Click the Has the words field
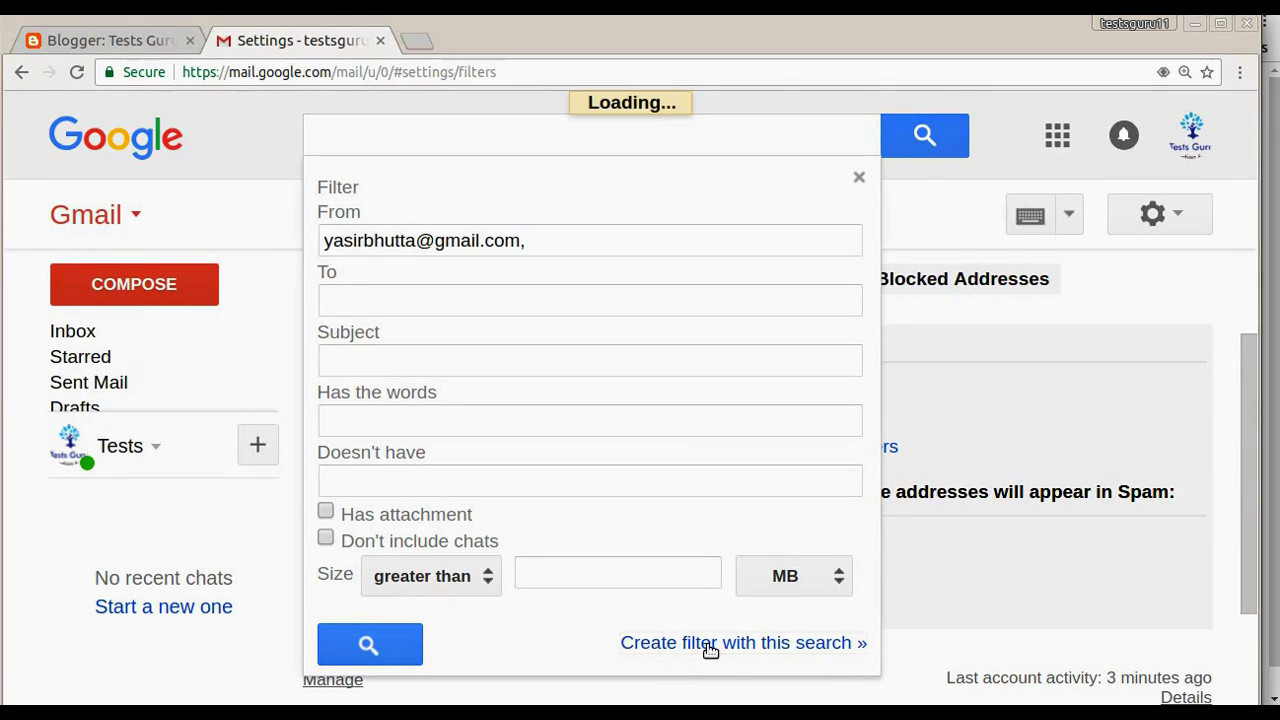1280x720 pixels. click(x=590, y=421)
